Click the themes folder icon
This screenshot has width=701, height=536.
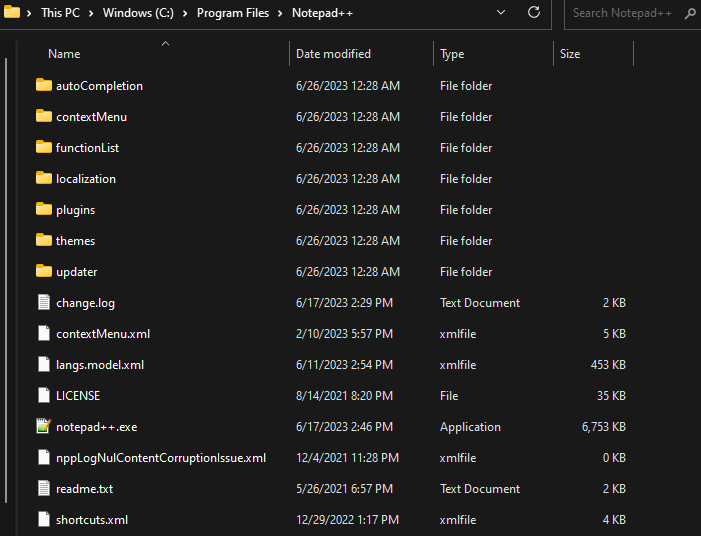coord(43,240)
